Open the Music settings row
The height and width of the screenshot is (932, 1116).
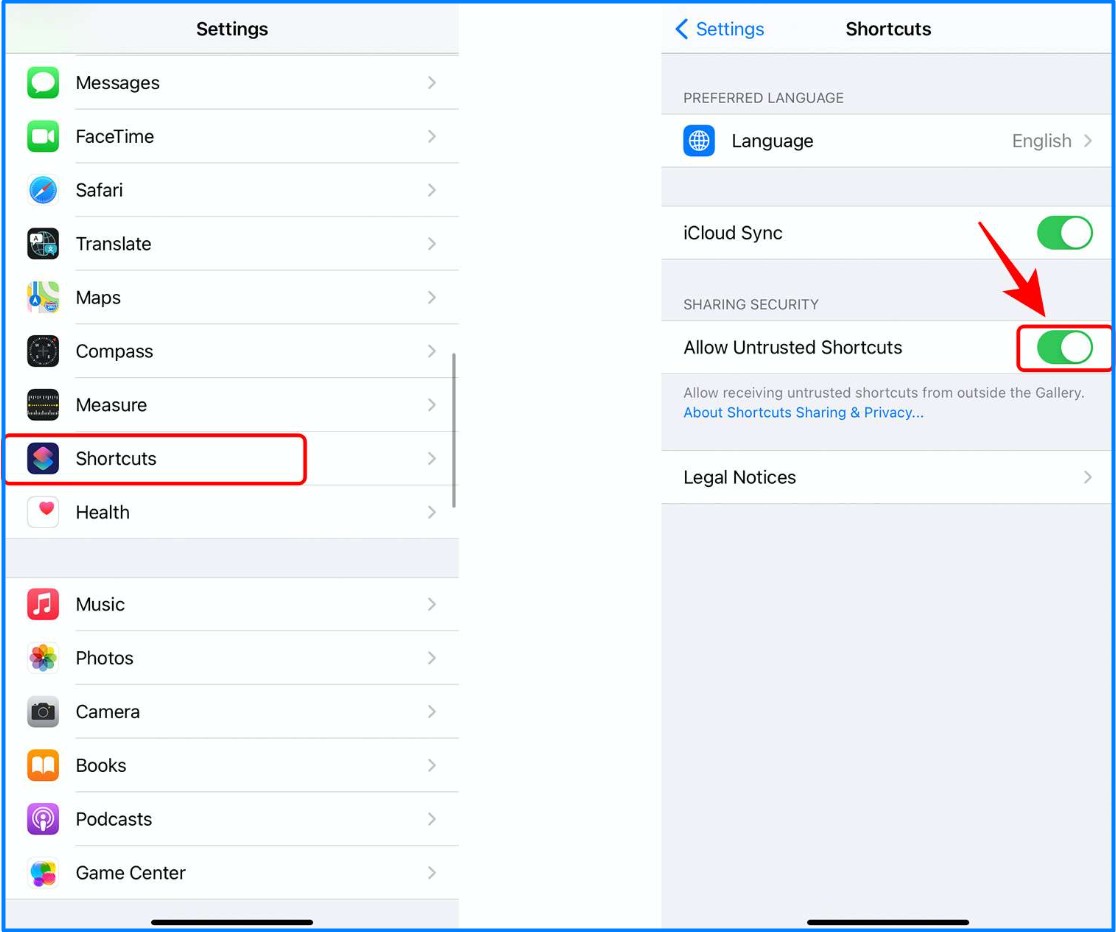click(x=232, y=605)
